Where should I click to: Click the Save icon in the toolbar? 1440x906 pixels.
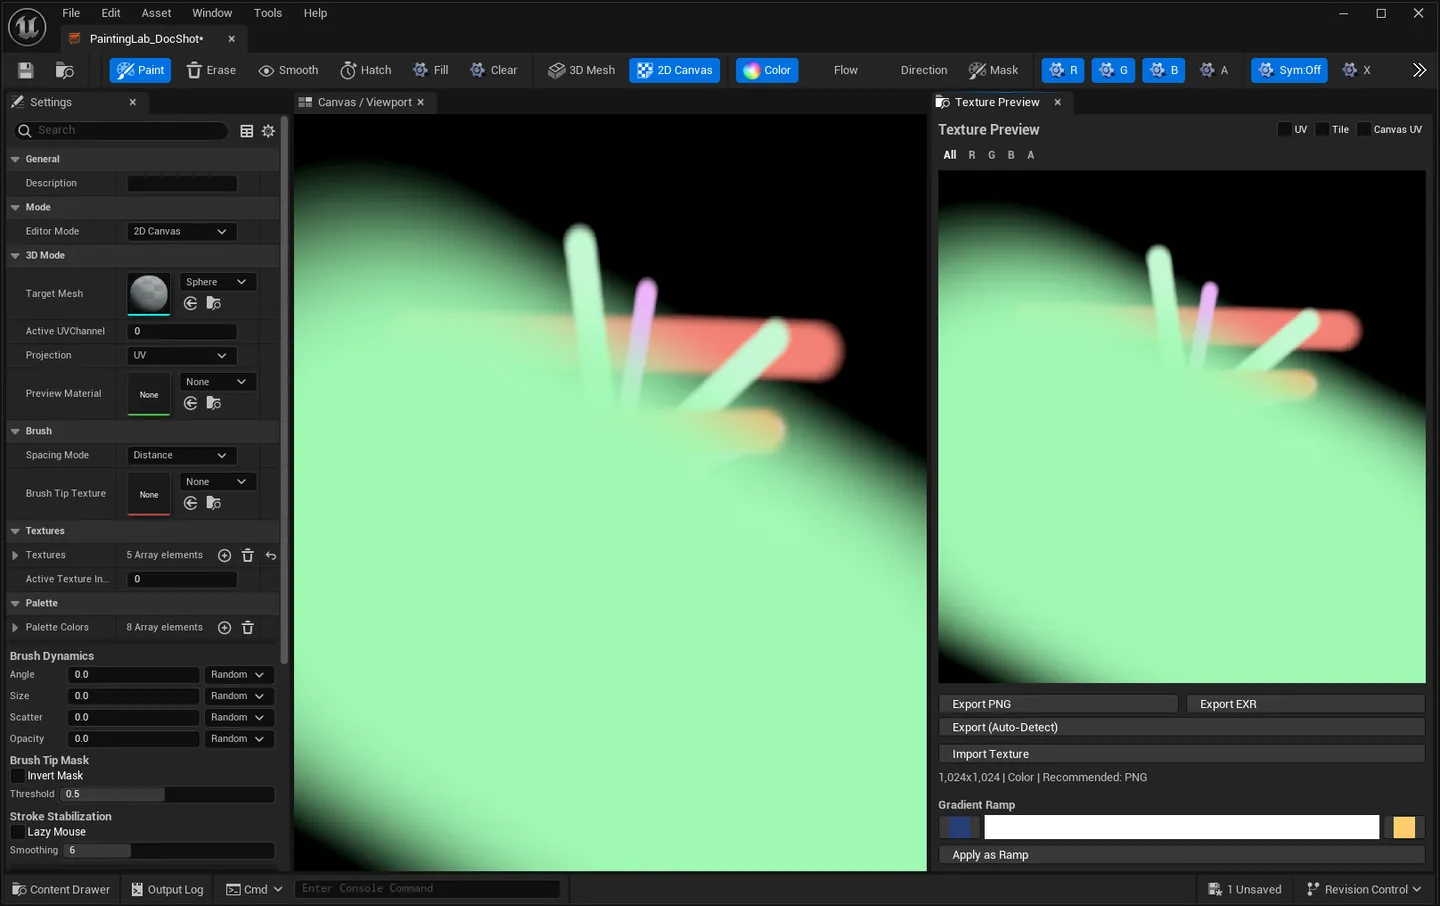[x=26, y=70]
